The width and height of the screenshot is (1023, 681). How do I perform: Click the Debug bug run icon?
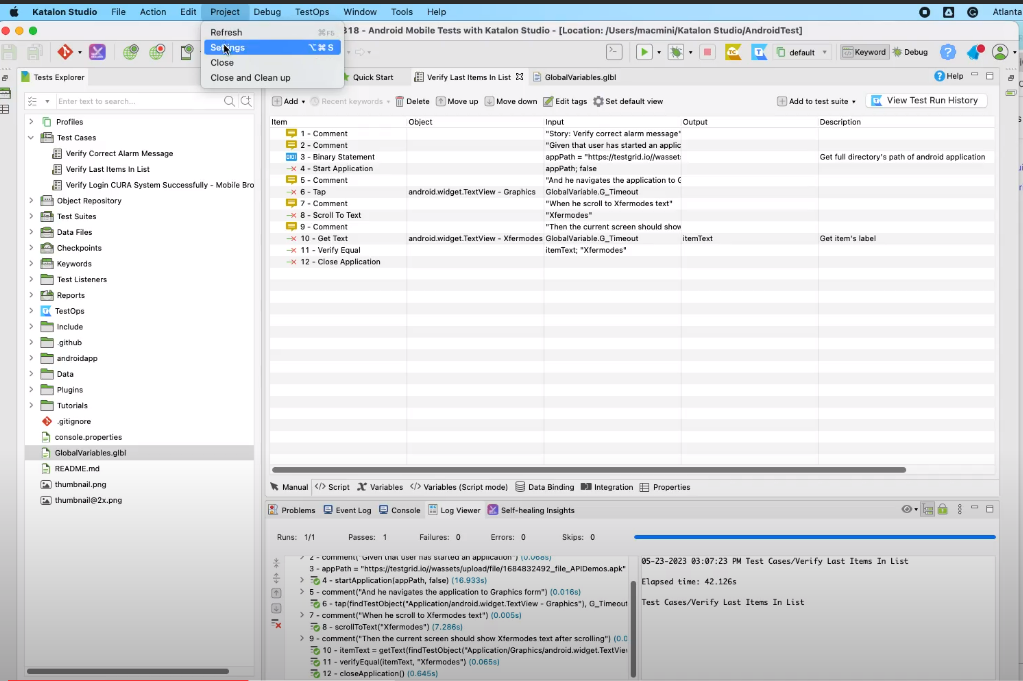(676, 52)
